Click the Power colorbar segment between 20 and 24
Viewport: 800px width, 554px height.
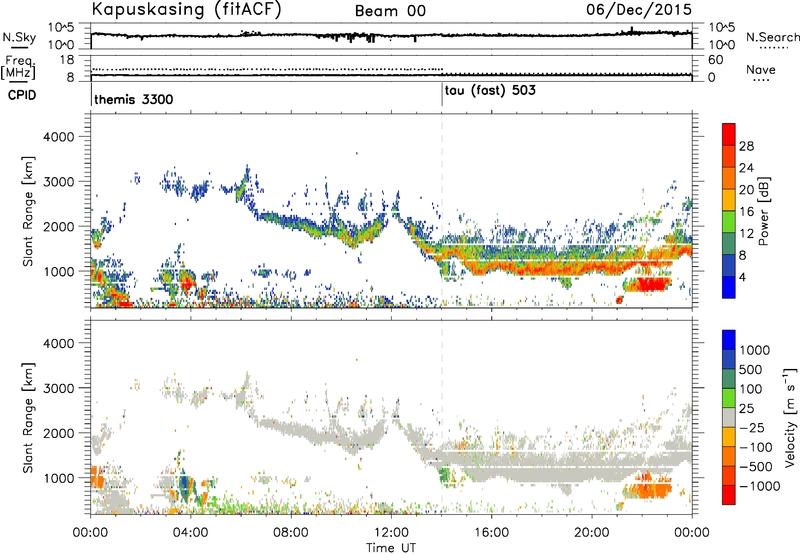(729, 179)
